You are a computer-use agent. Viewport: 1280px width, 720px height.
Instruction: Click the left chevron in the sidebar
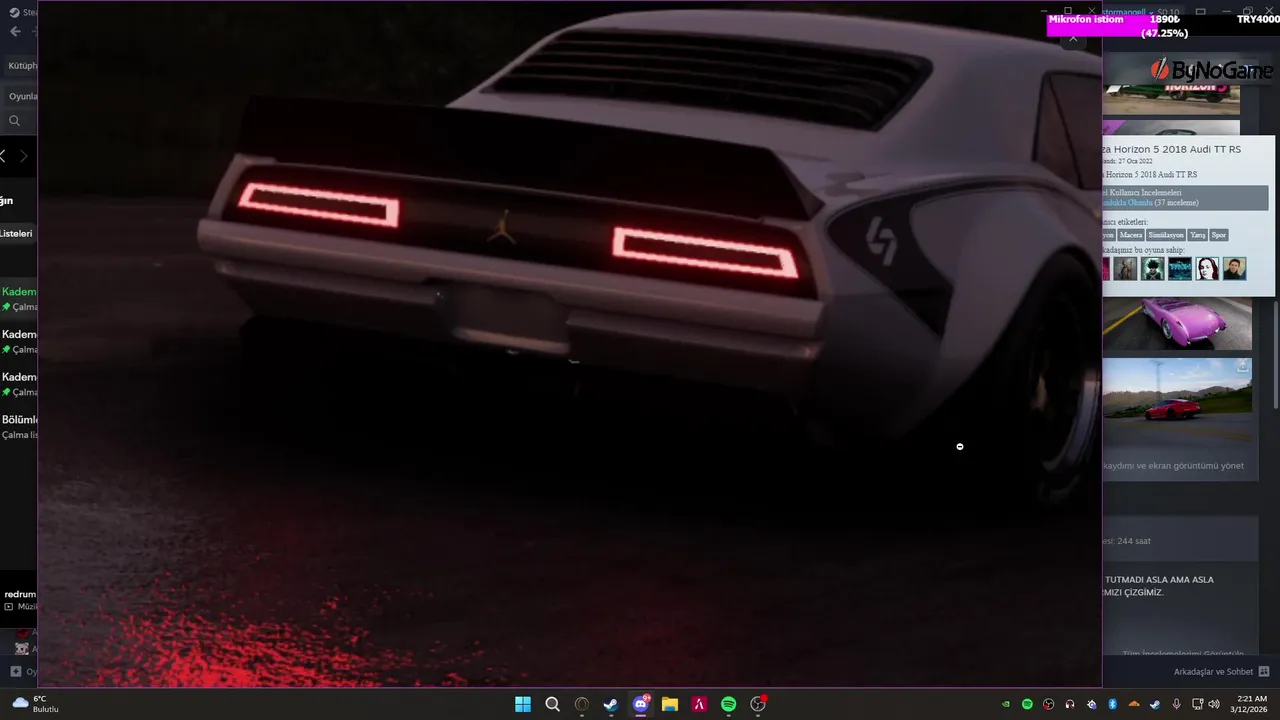pos(3,156)
